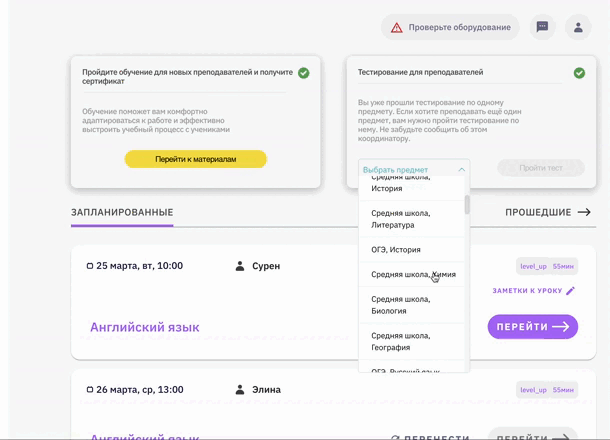Select Средняя школа, Литература option

pos(401,219)
